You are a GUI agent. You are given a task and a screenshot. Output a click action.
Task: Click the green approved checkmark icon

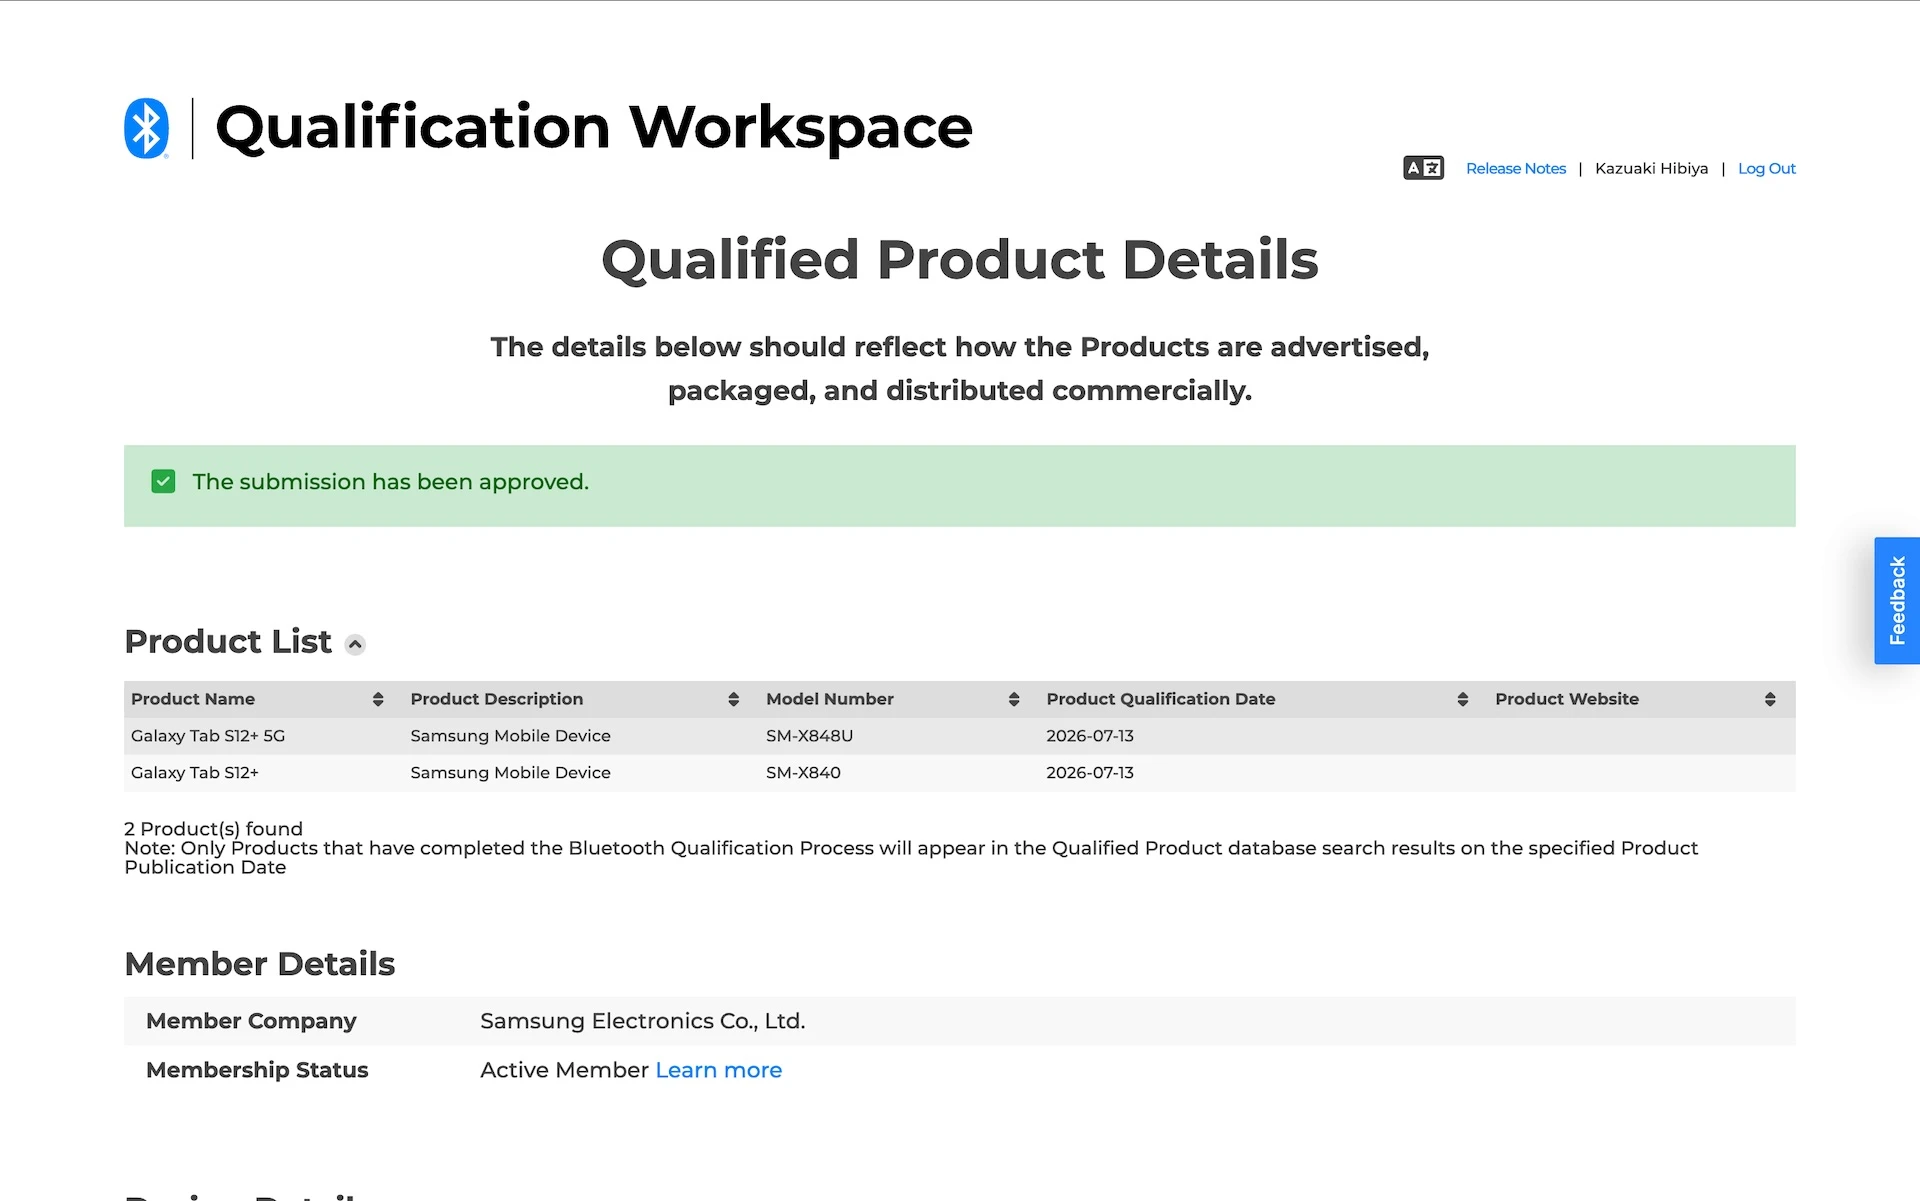pos(163,482)
